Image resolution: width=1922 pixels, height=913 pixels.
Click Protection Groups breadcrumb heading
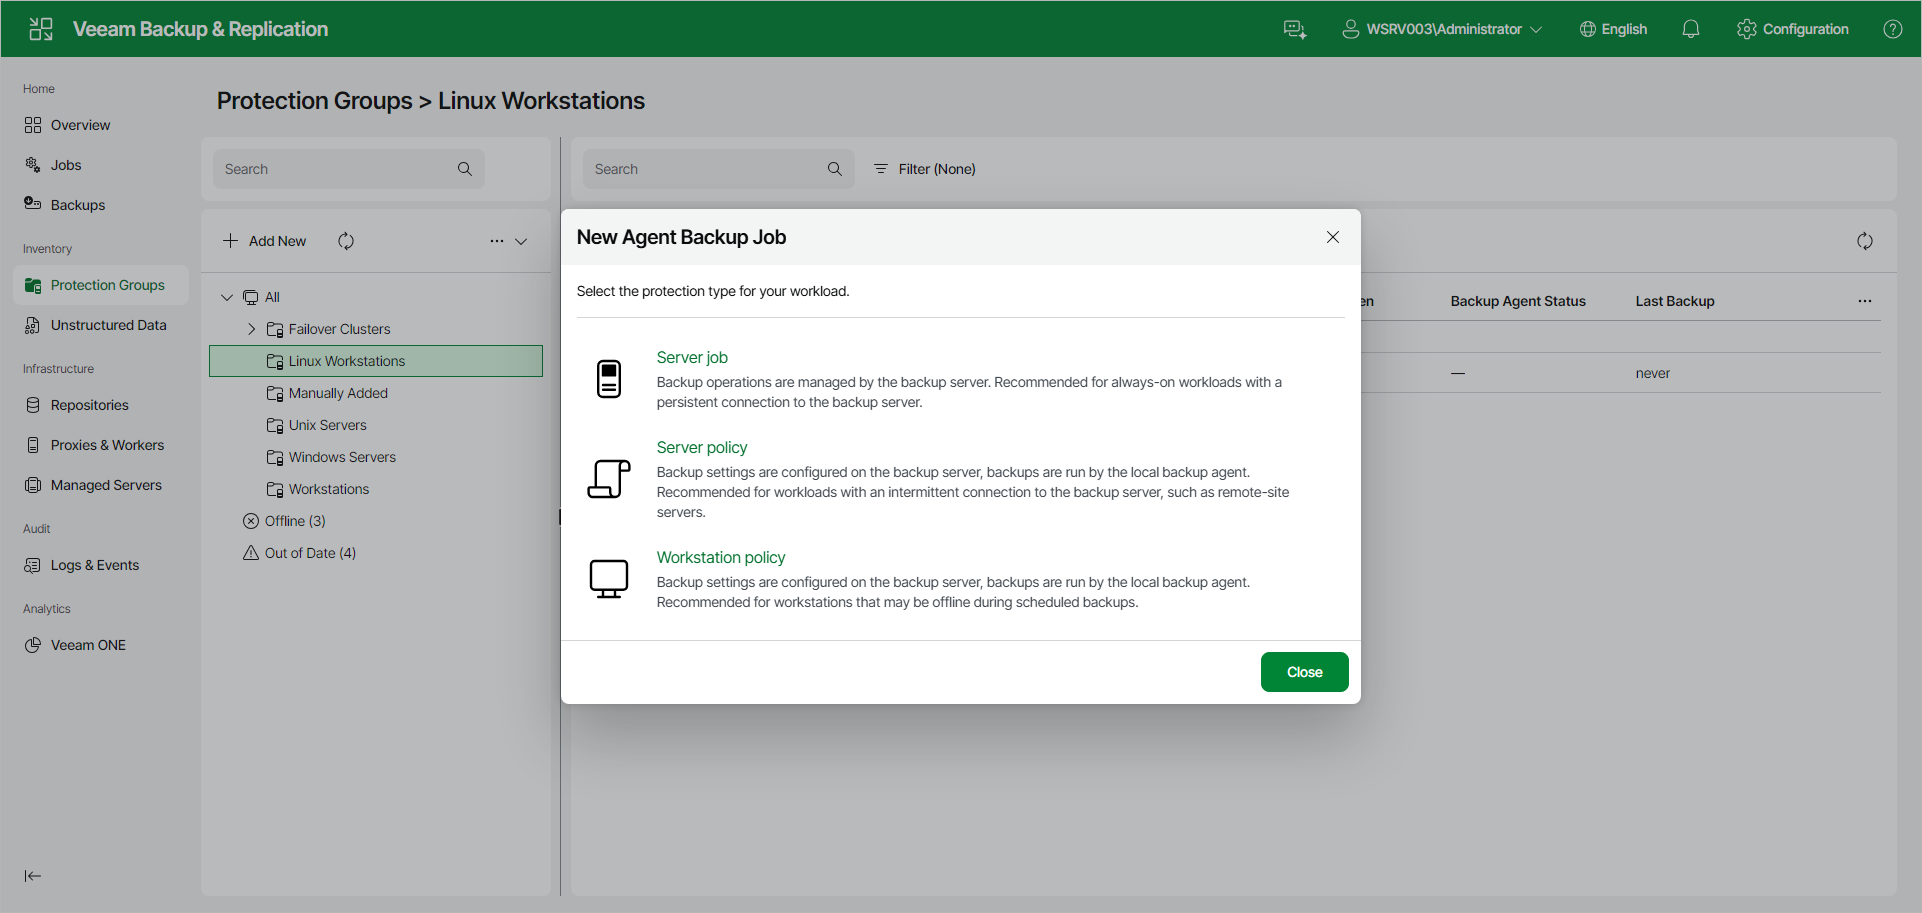point(314,101)
